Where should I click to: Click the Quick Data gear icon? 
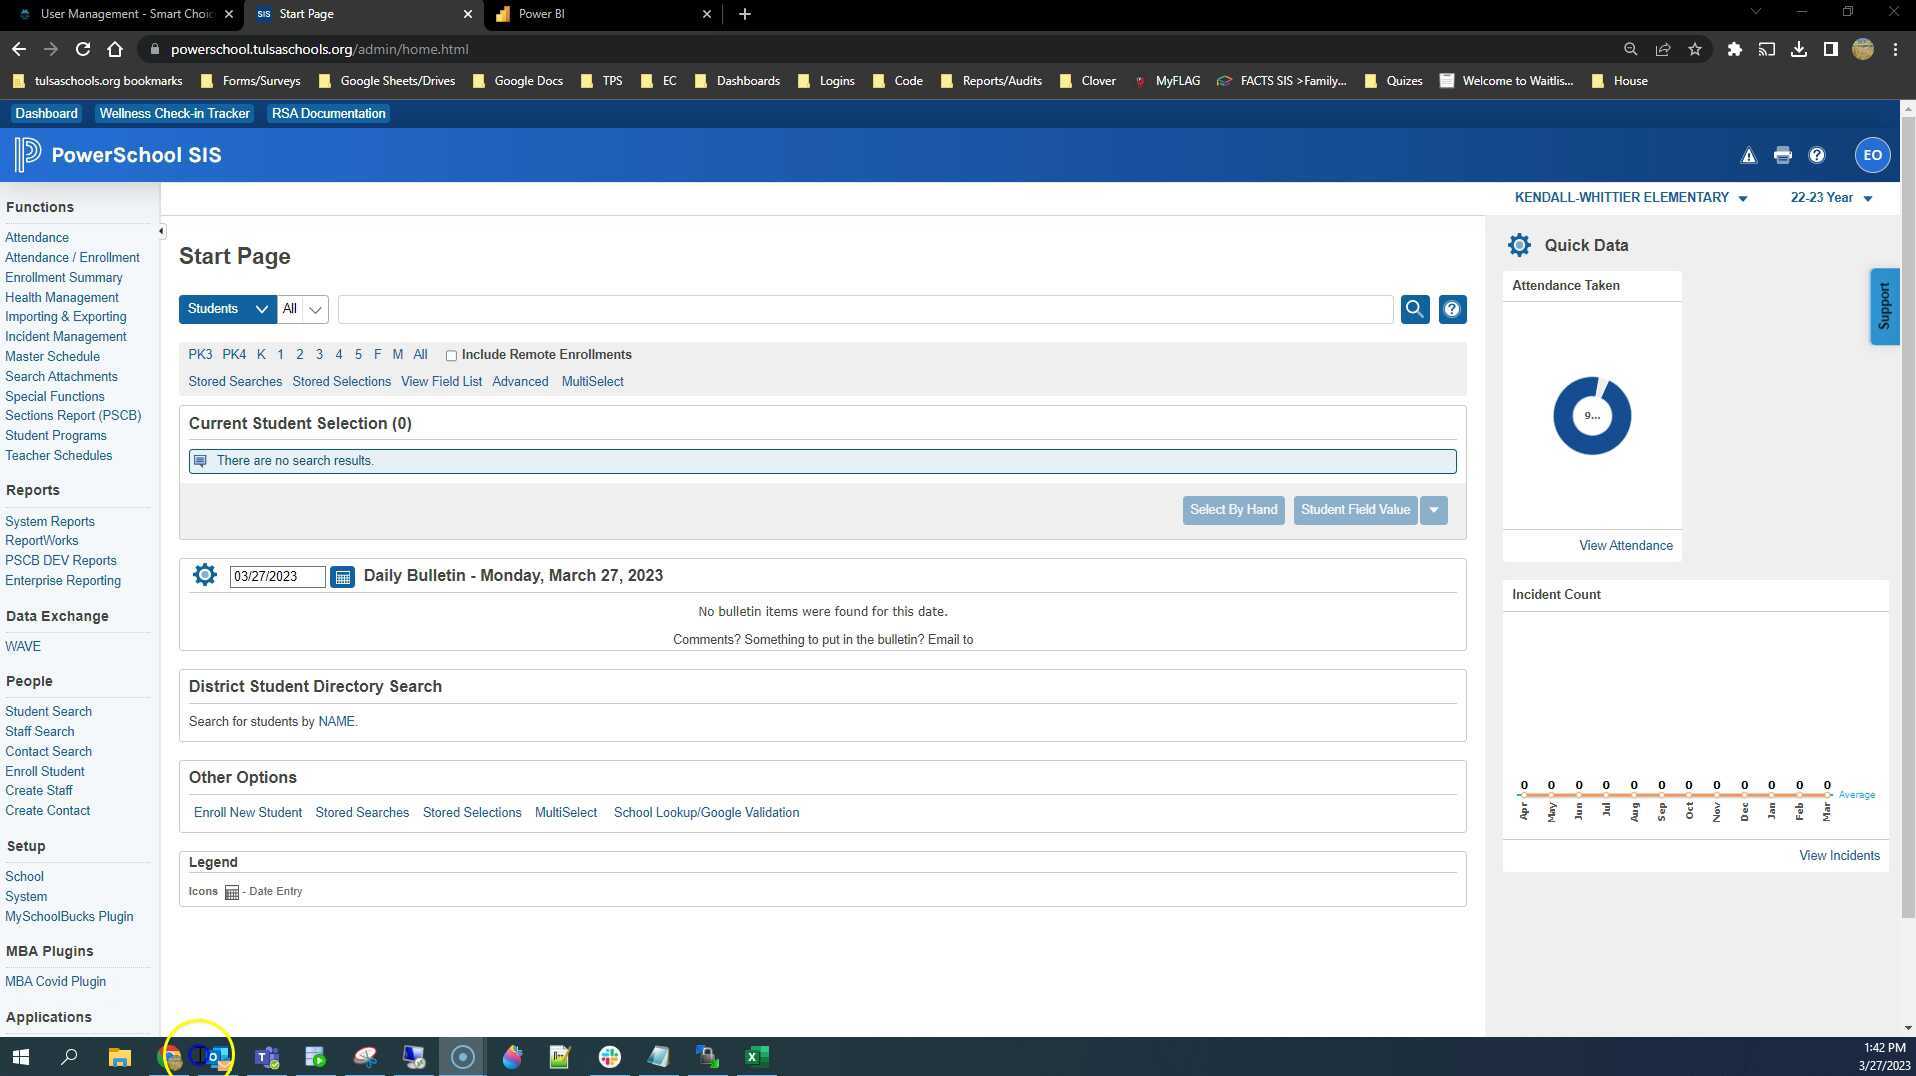(x=1519, y=245)
